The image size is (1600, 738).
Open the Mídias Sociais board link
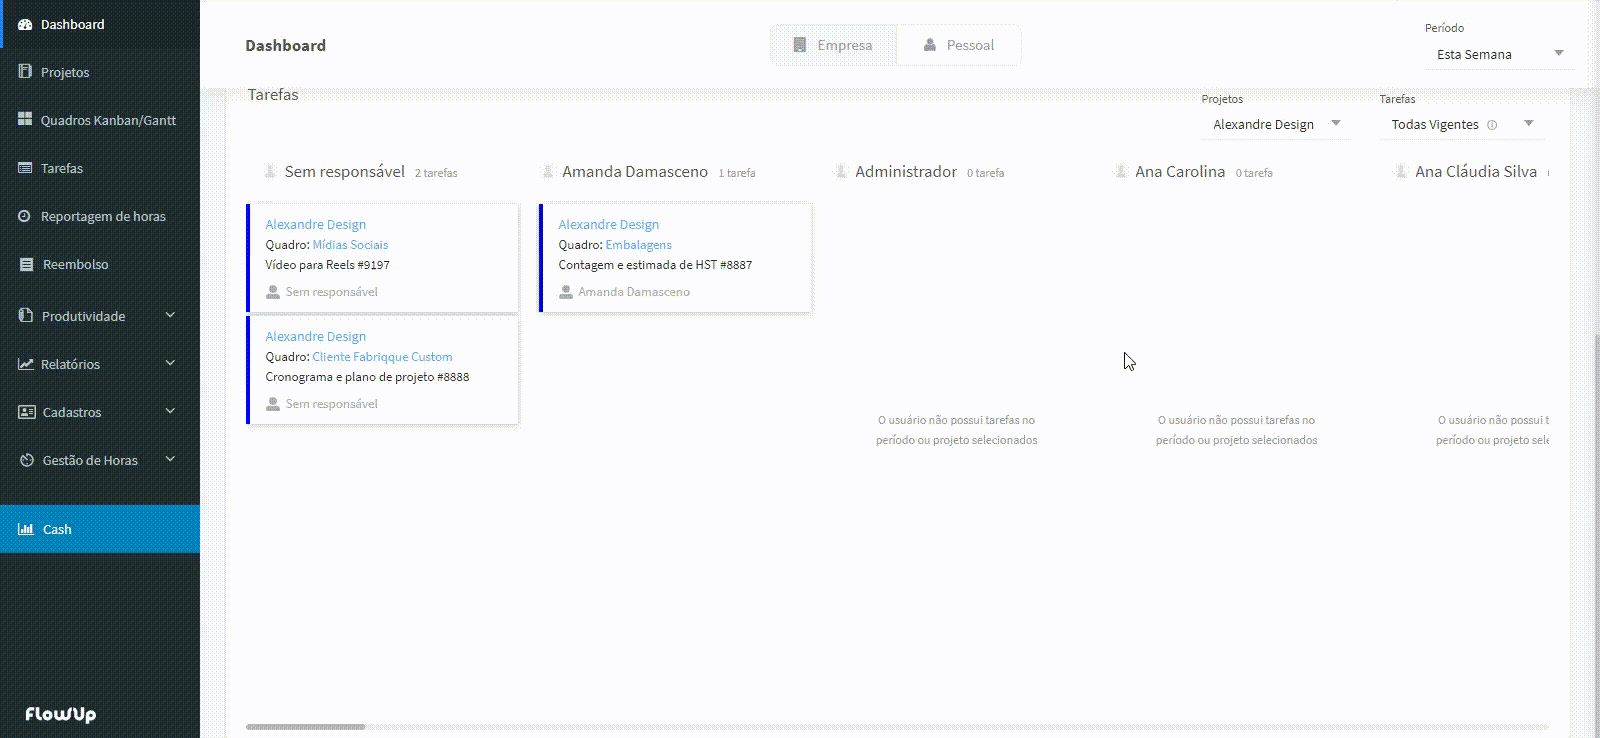[x=350, y=245]
